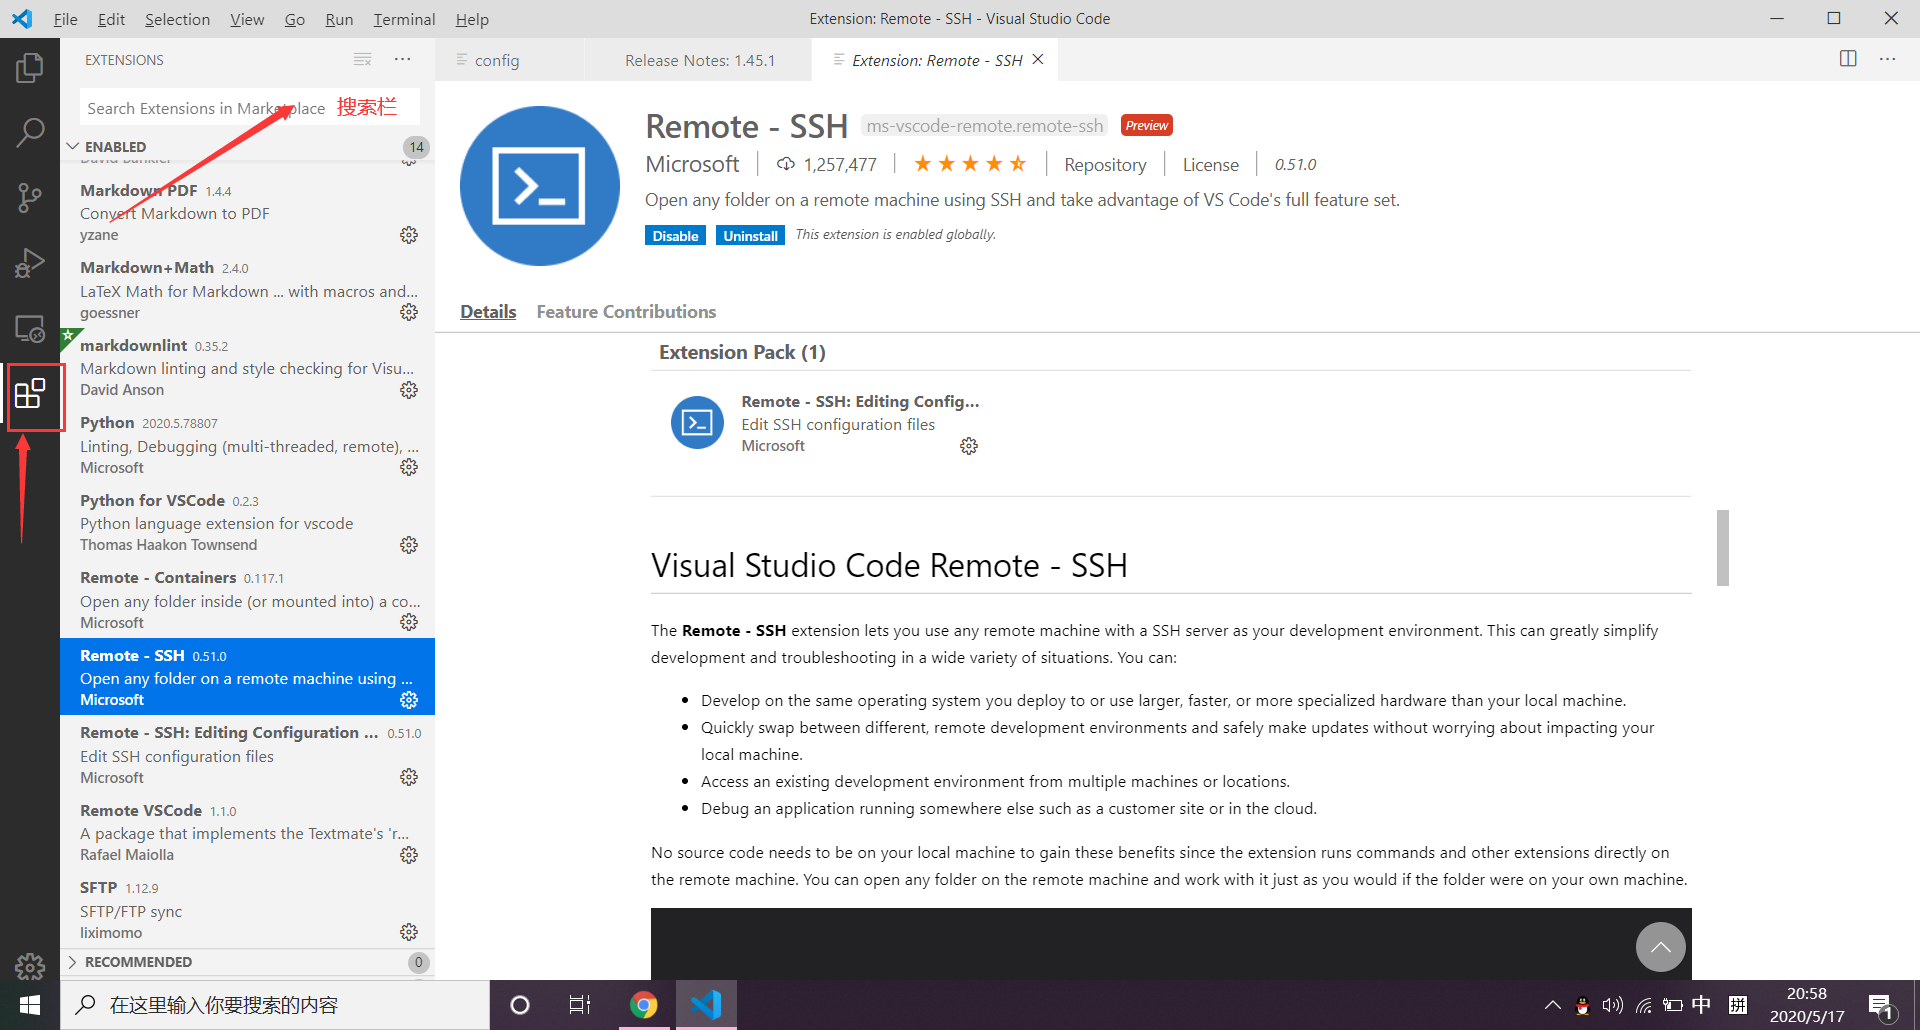Open gear for extension pack item

(969, 446)
